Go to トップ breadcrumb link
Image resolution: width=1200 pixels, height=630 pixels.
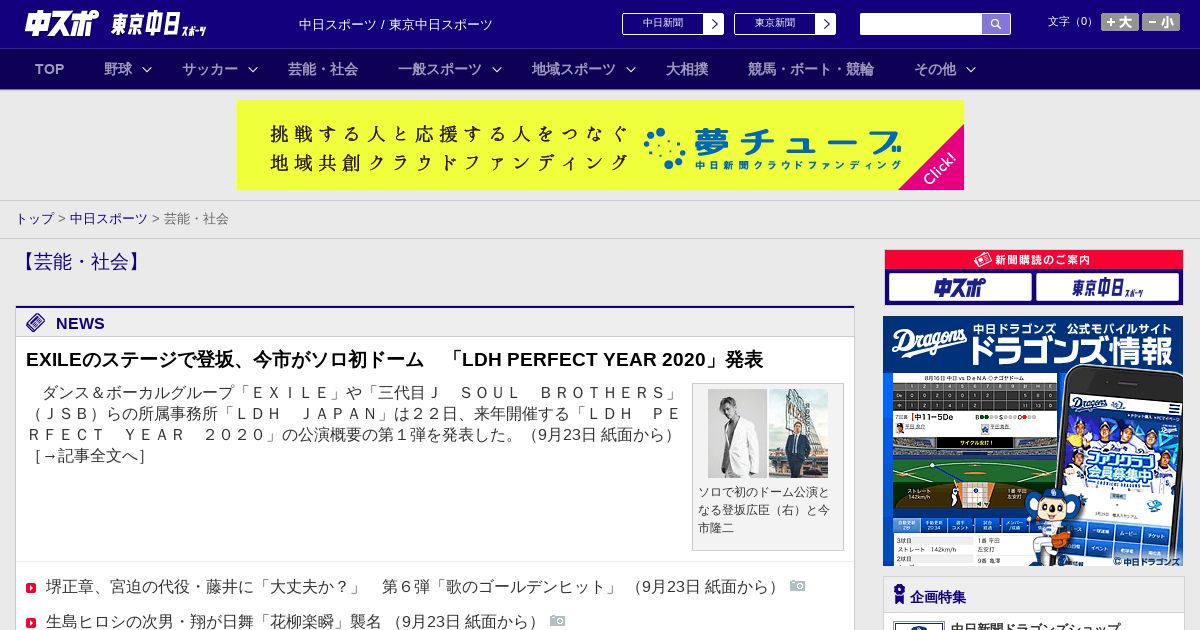(34, 218)
